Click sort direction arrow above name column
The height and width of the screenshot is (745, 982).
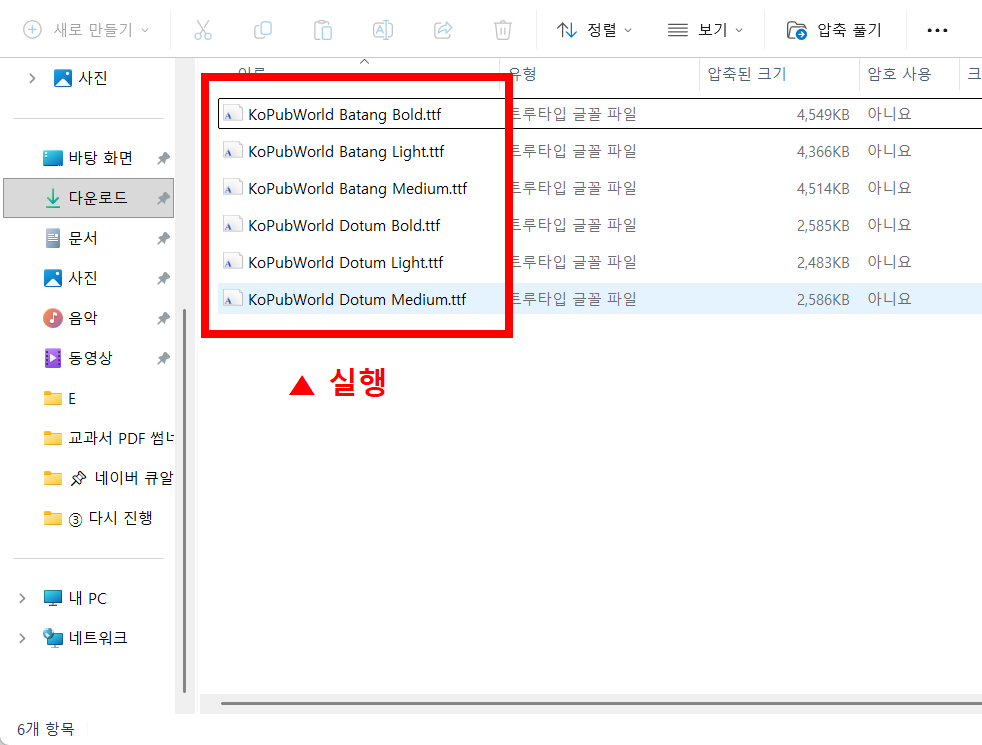pyautogui.click(x=364, y=61)
